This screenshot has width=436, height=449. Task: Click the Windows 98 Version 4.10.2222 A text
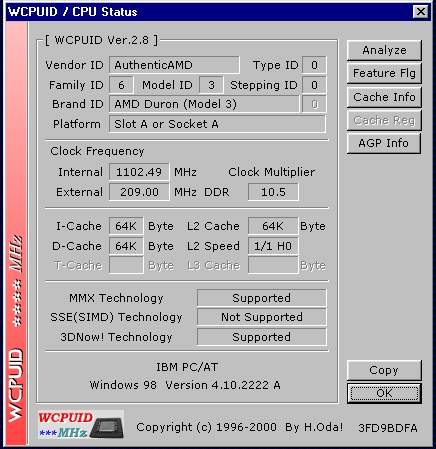(x=185, y=385)
